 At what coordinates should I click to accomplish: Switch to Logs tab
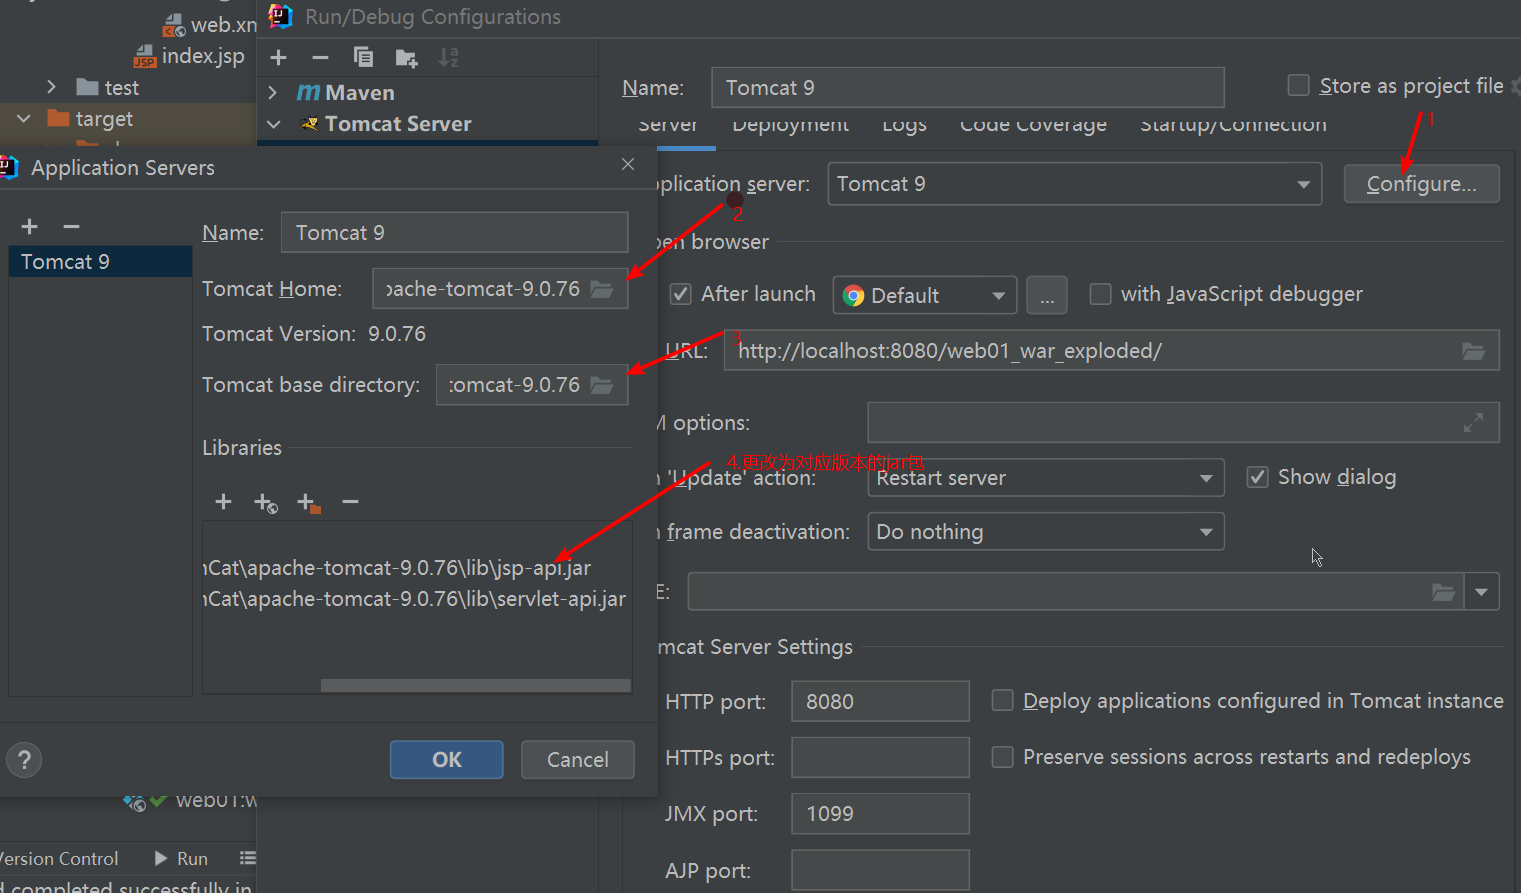tap(904, 126)
